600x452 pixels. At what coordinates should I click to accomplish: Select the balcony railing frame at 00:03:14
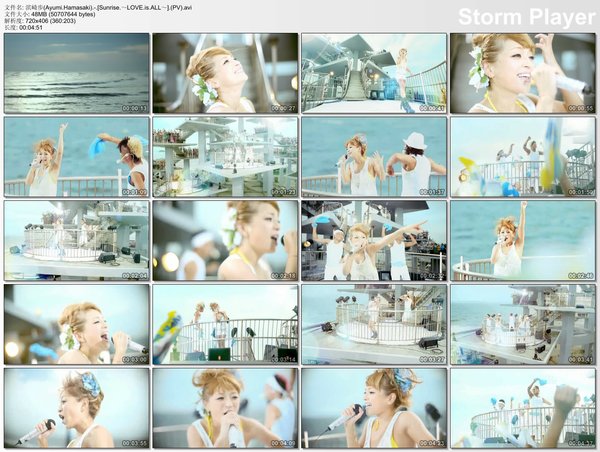(225, 325)
